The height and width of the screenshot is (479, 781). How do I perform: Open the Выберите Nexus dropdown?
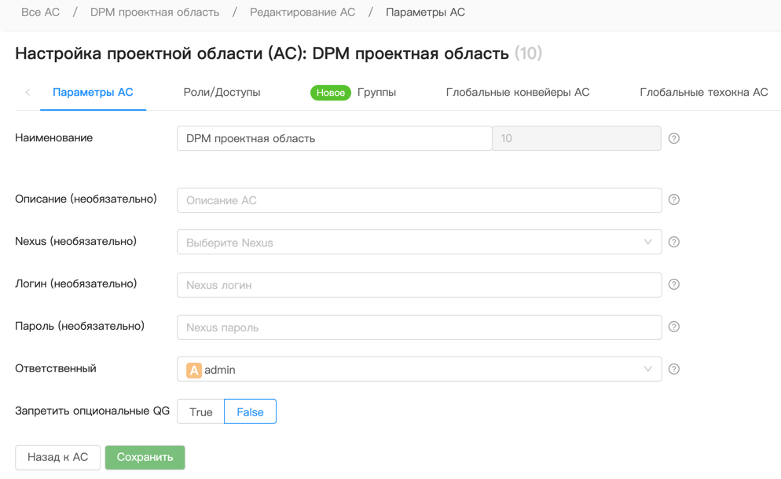pyautogui.click(x=418, y=242)
